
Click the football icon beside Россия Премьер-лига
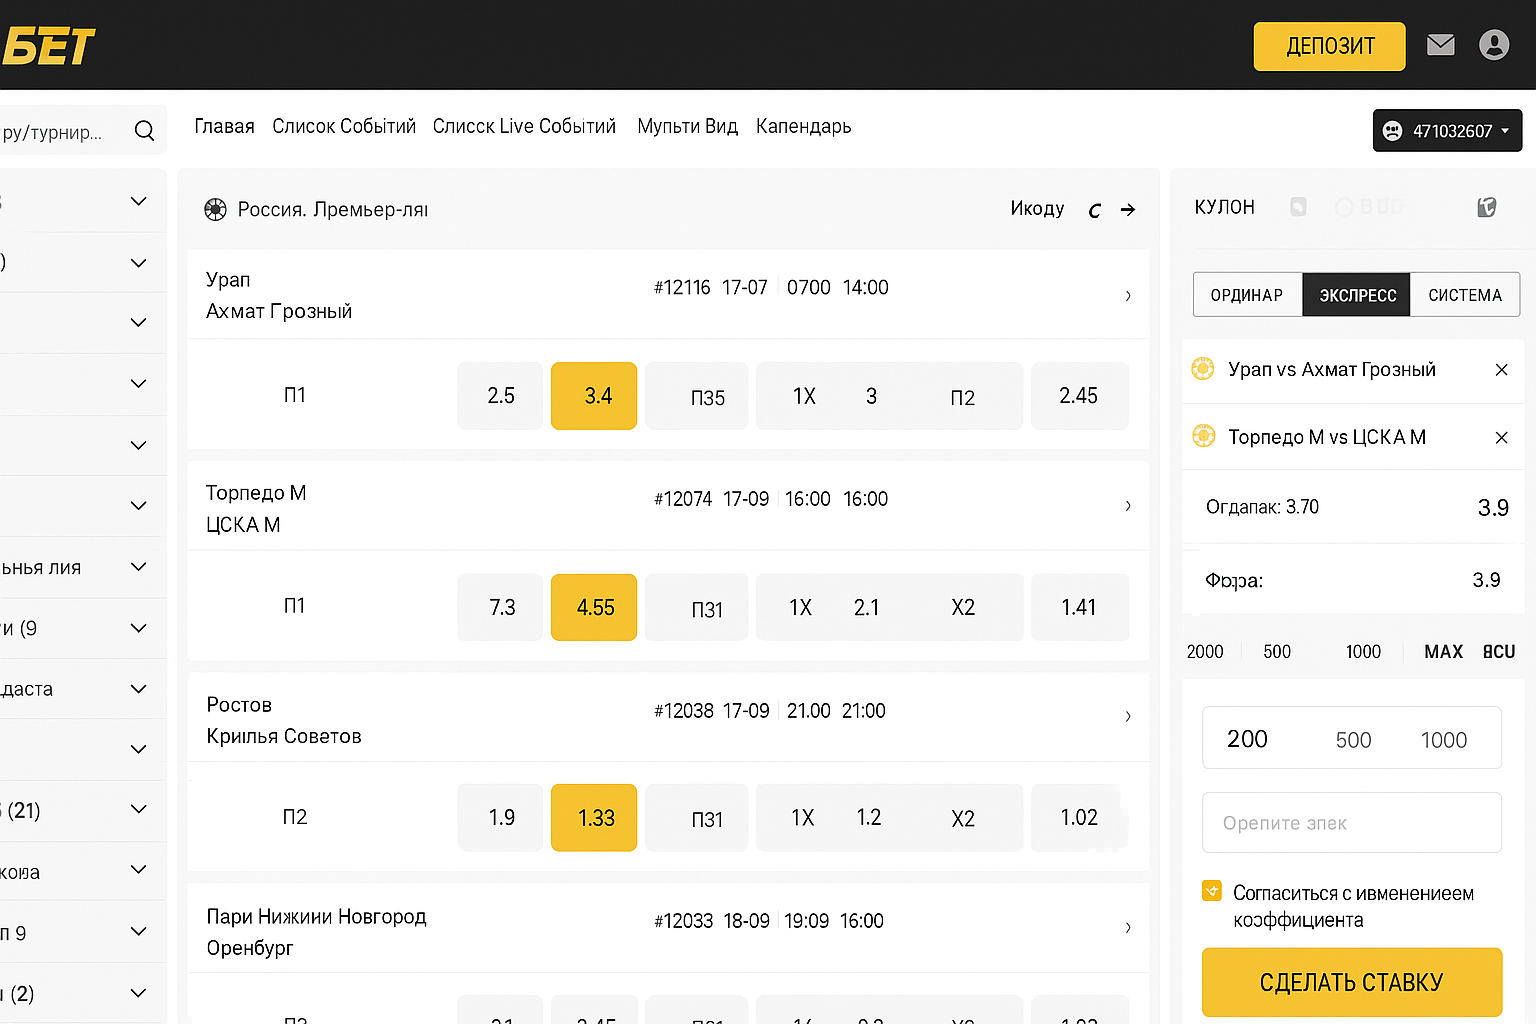tap(215, 210)
